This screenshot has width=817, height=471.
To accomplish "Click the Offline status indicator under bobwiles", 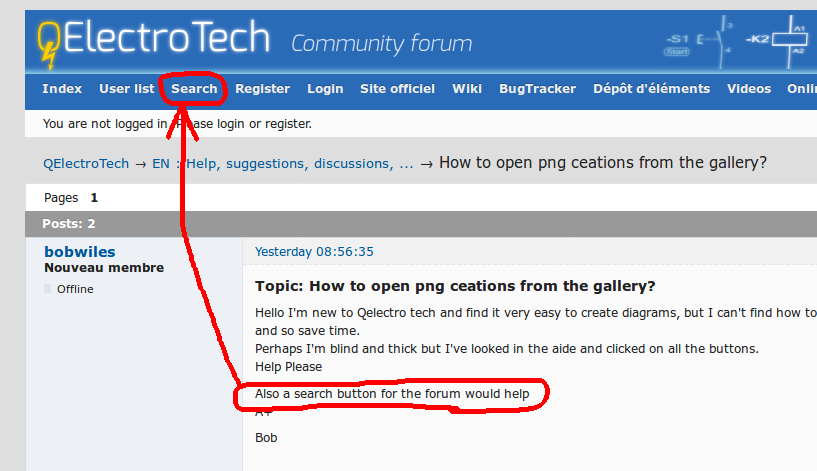I will 74,289.
